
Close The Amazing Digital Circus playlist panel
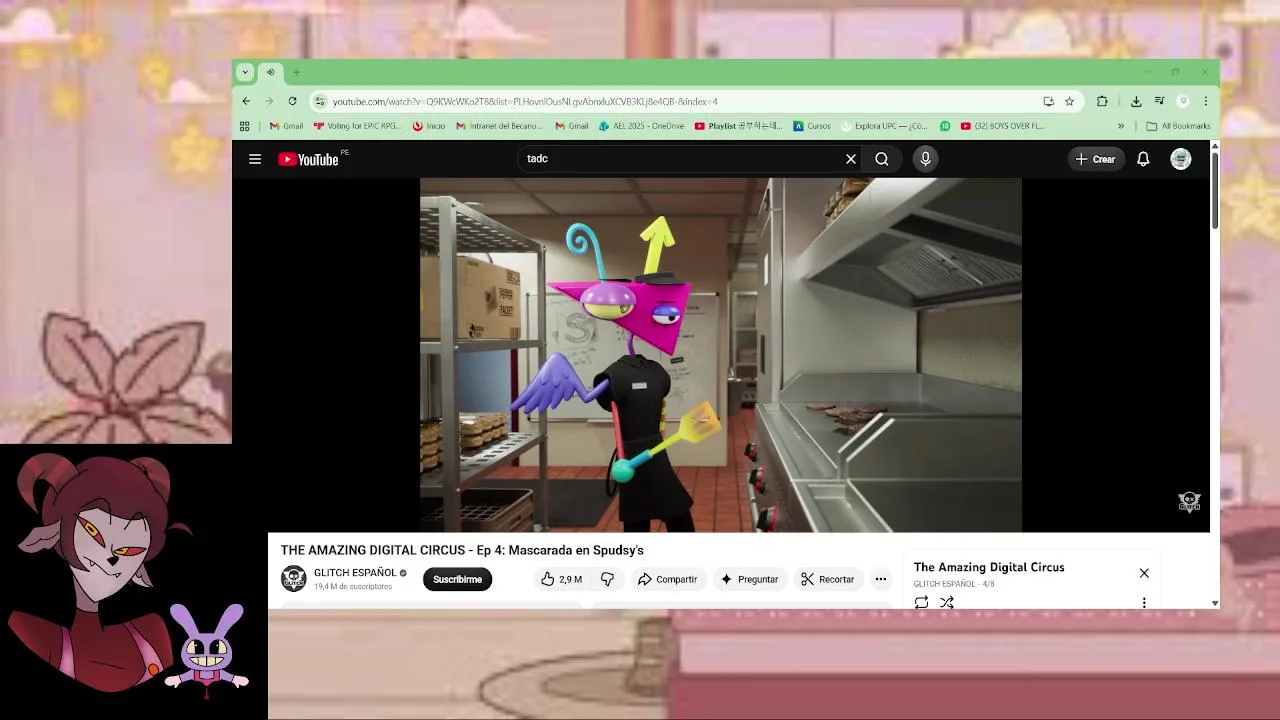(1144, 573)
